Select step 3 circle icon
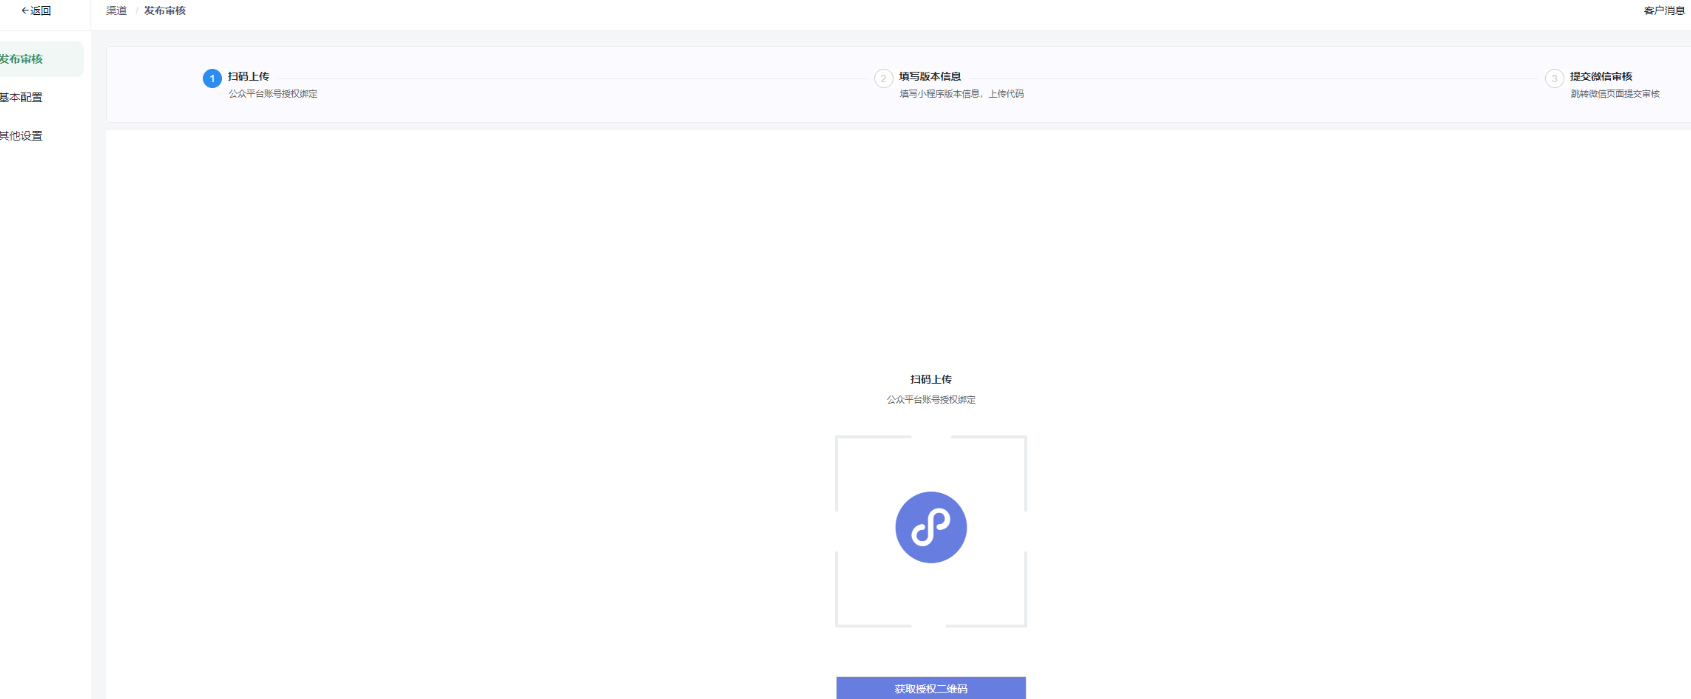 tap(1554, 79)
